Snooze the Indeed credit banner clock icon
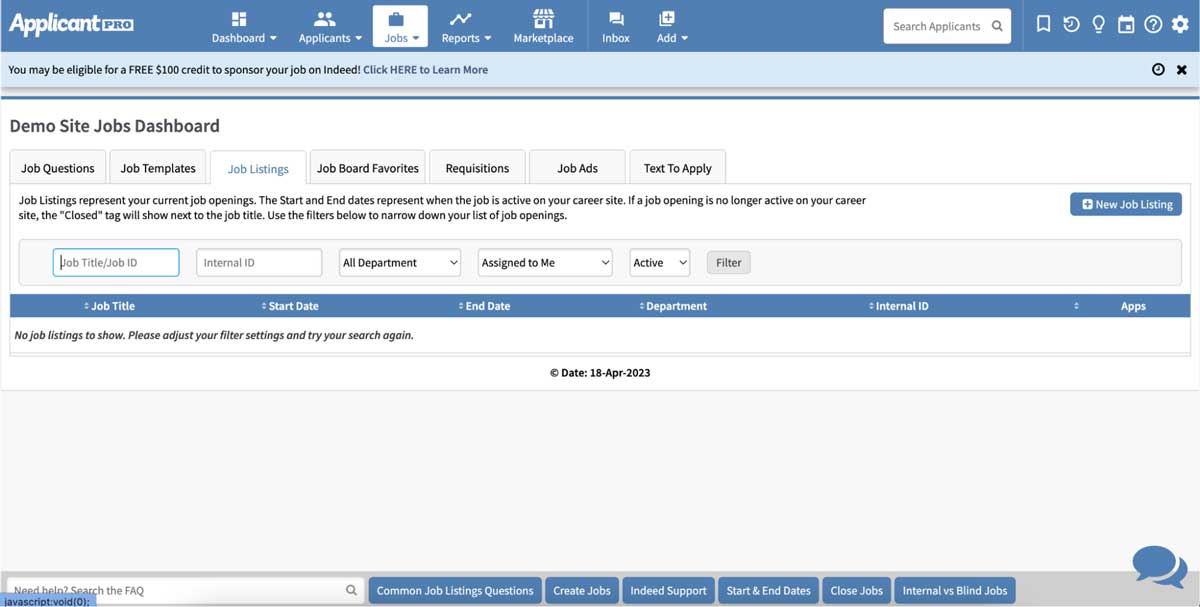1200x607 pixels. coord(1157,69)
